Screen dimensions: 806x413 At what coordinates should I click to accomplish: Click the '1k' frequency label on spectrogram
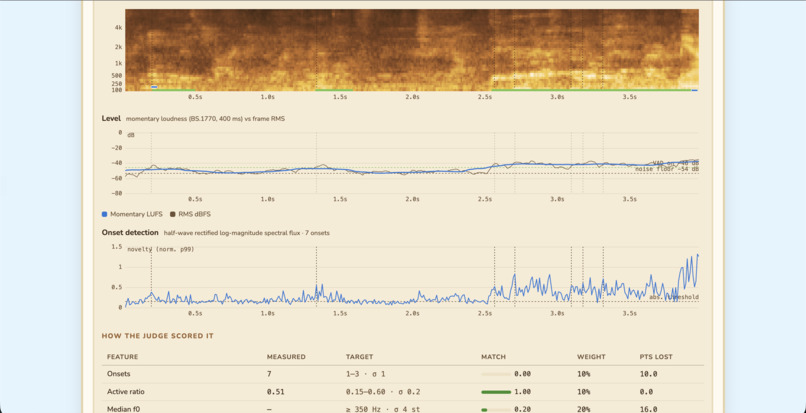click(x=118, y=63)
